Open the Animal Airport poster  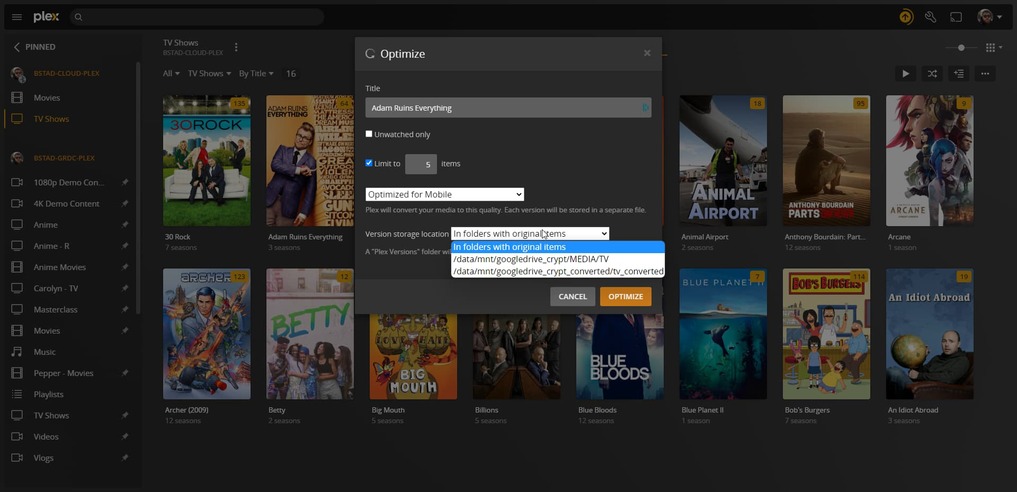tap(723, 161)
